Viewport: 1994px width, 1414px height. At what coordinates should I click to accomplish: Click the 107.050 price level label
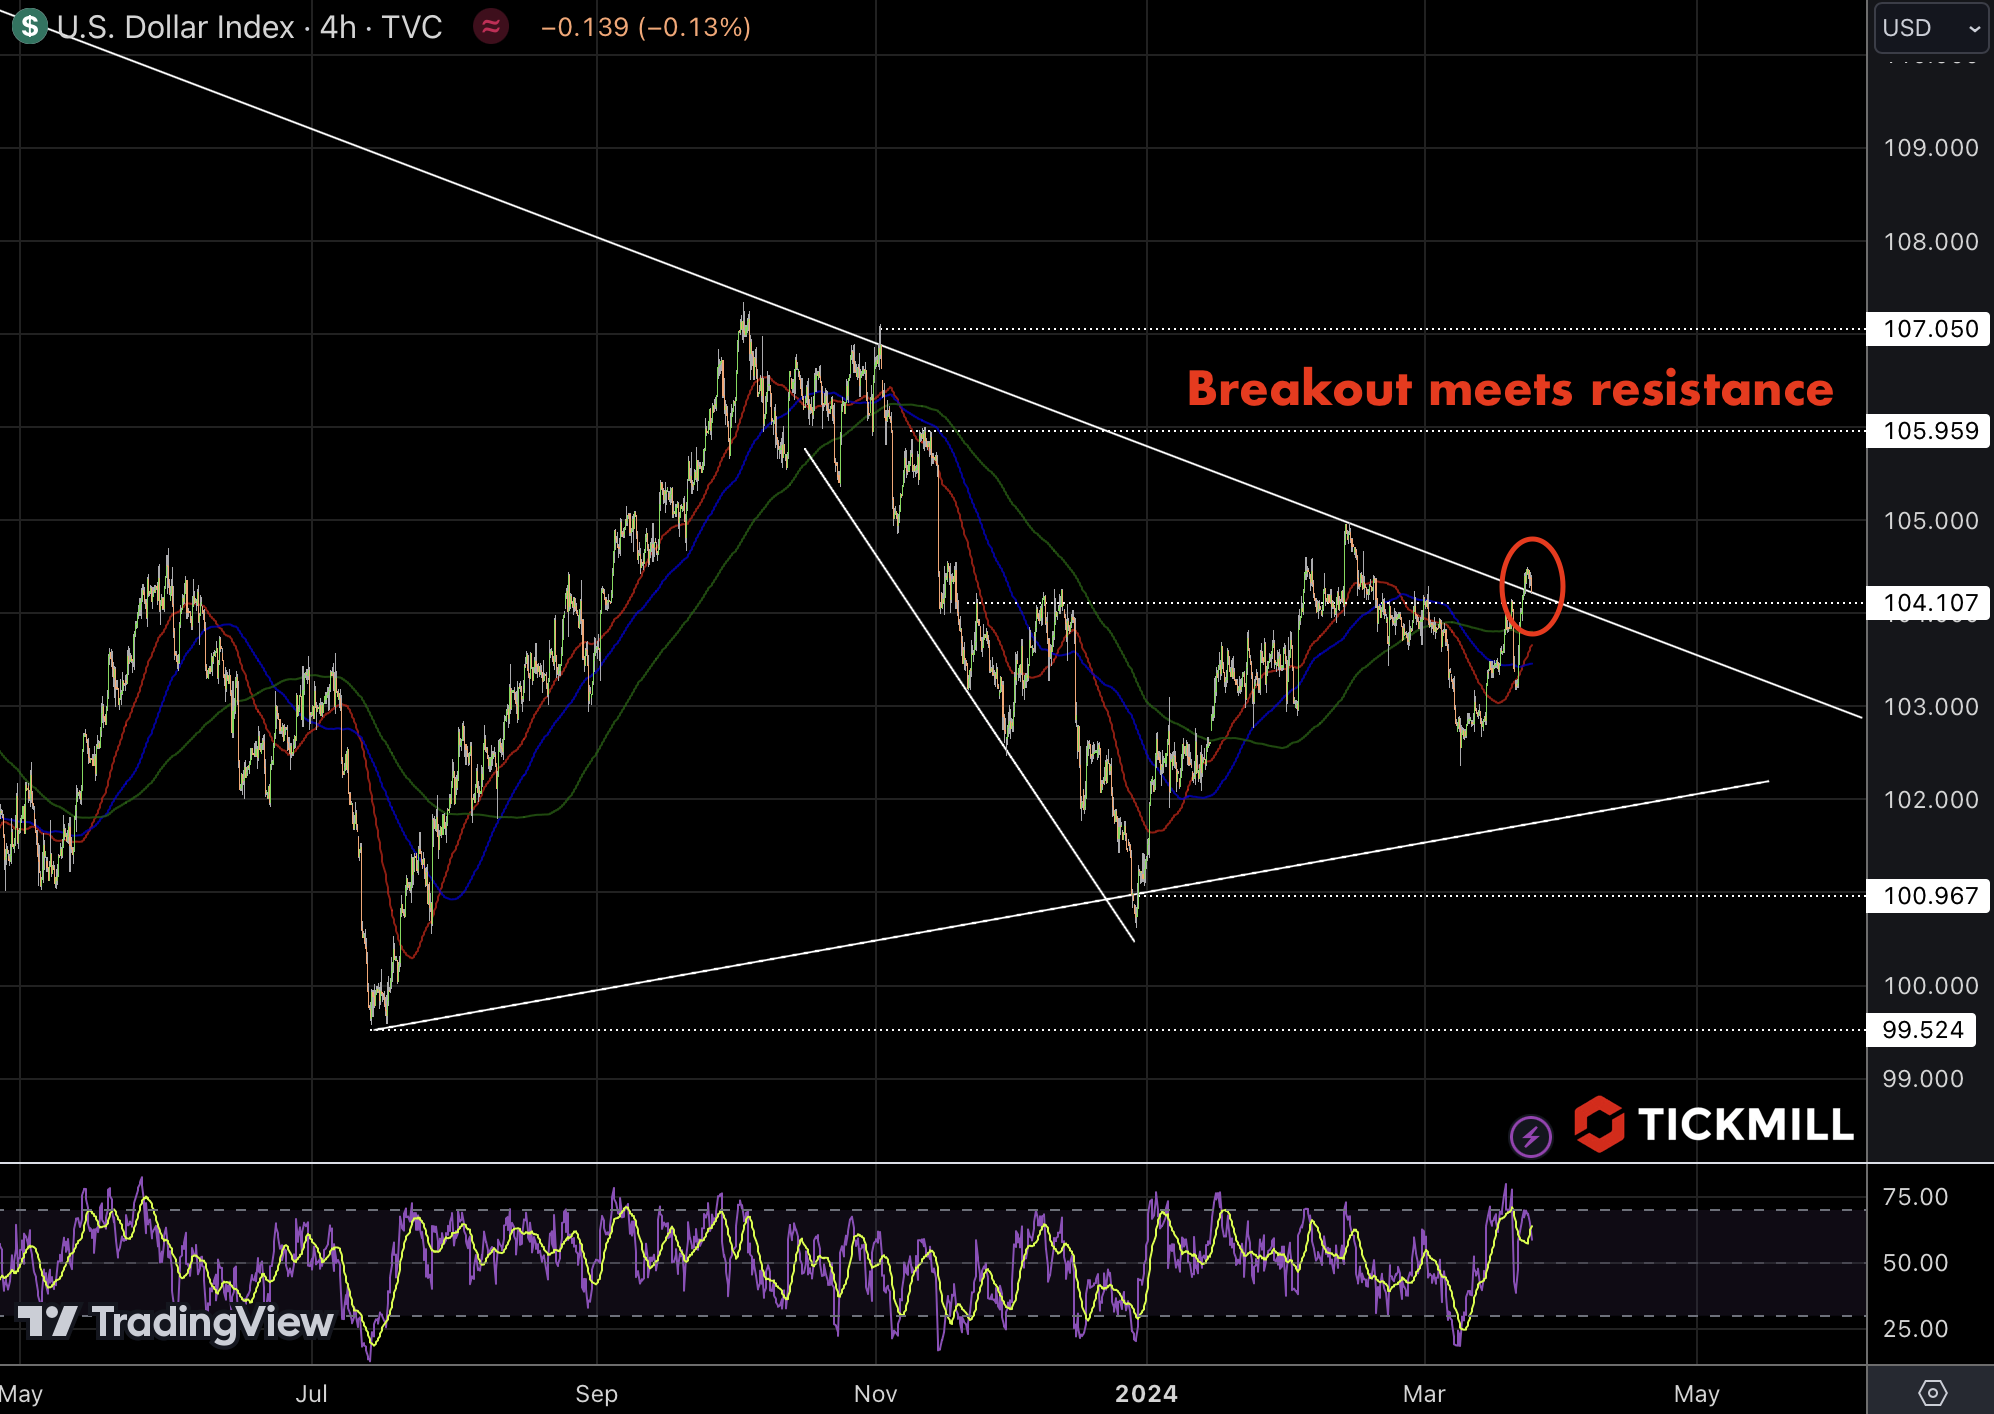[1930, 329]
